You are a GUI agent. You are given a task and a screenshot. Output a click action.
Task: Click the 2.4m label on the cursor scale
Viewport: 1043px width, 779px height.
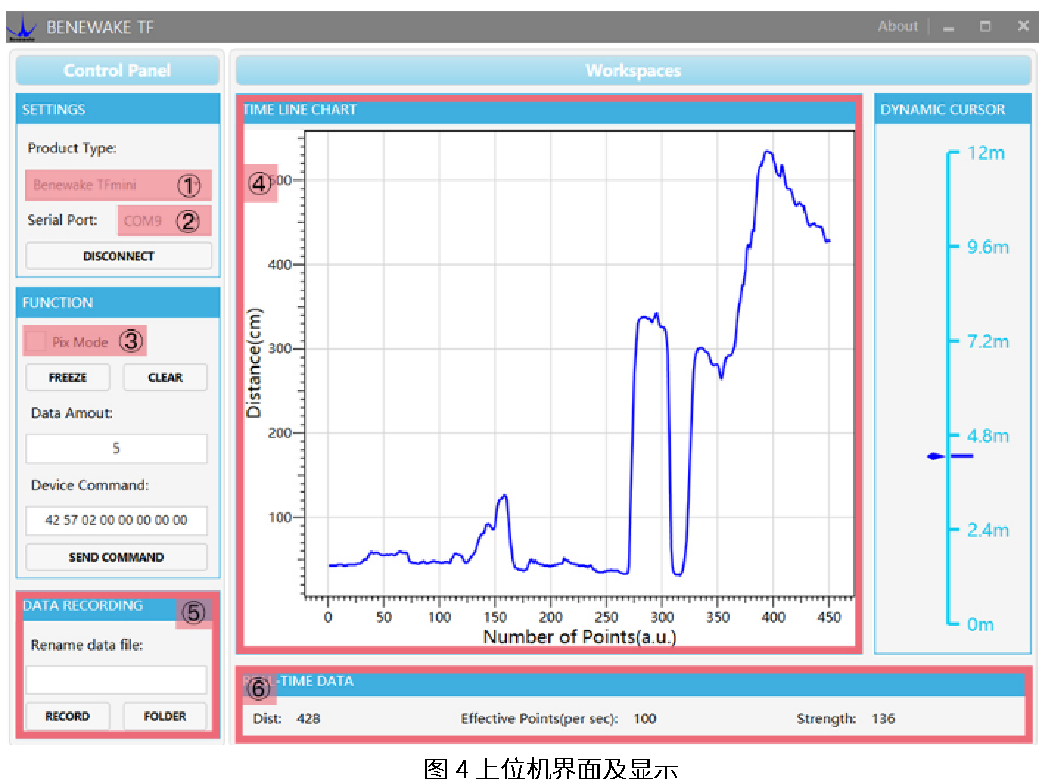[x=988, y=530]
